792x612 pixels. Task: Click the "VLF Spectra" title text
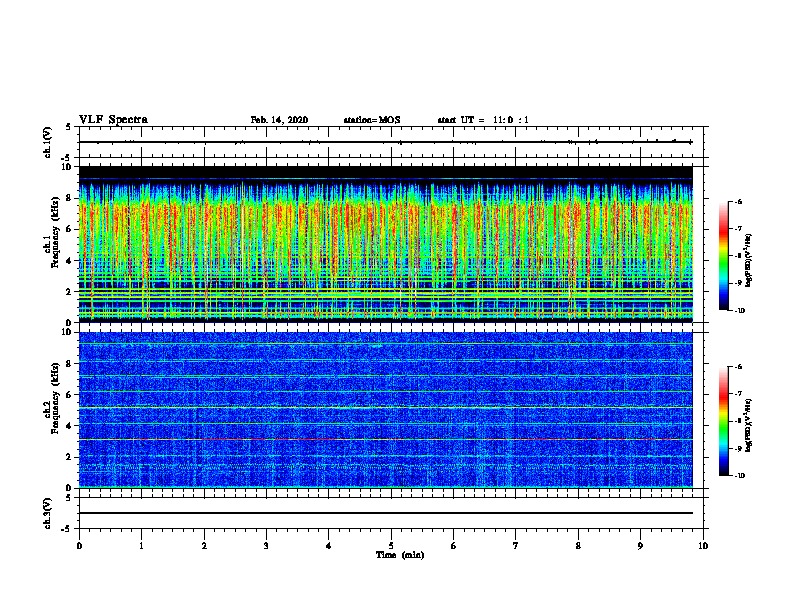pyautogui.click(x=113, y=120)
